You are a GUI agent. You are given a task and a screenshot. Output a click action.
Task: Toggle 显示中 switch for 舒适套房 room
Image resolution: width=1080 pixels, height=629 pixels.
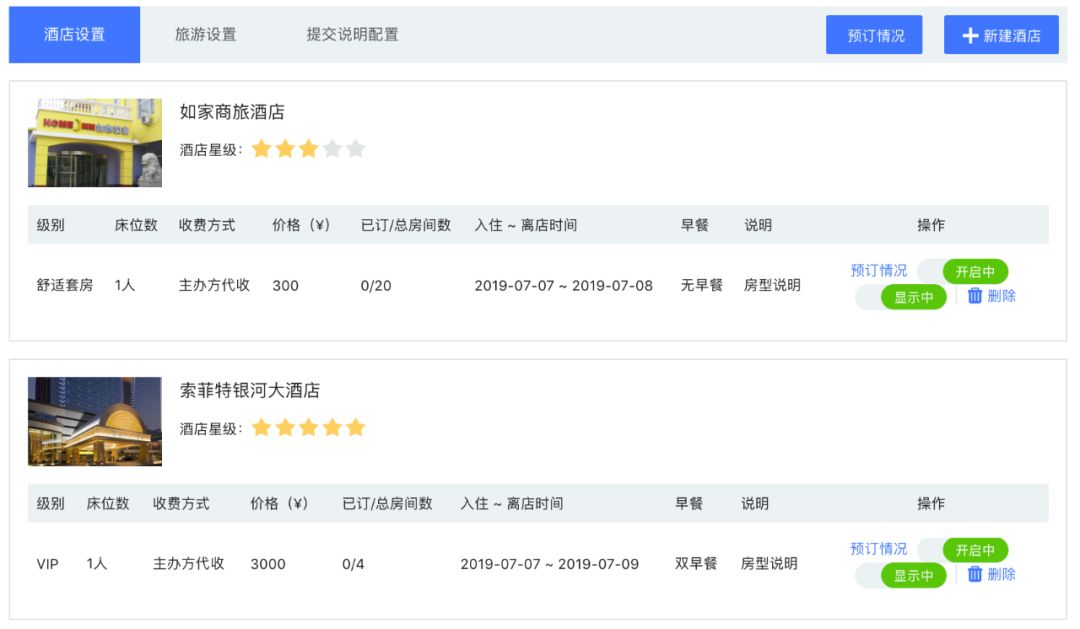pyautogui.click(x=901, y=297)
